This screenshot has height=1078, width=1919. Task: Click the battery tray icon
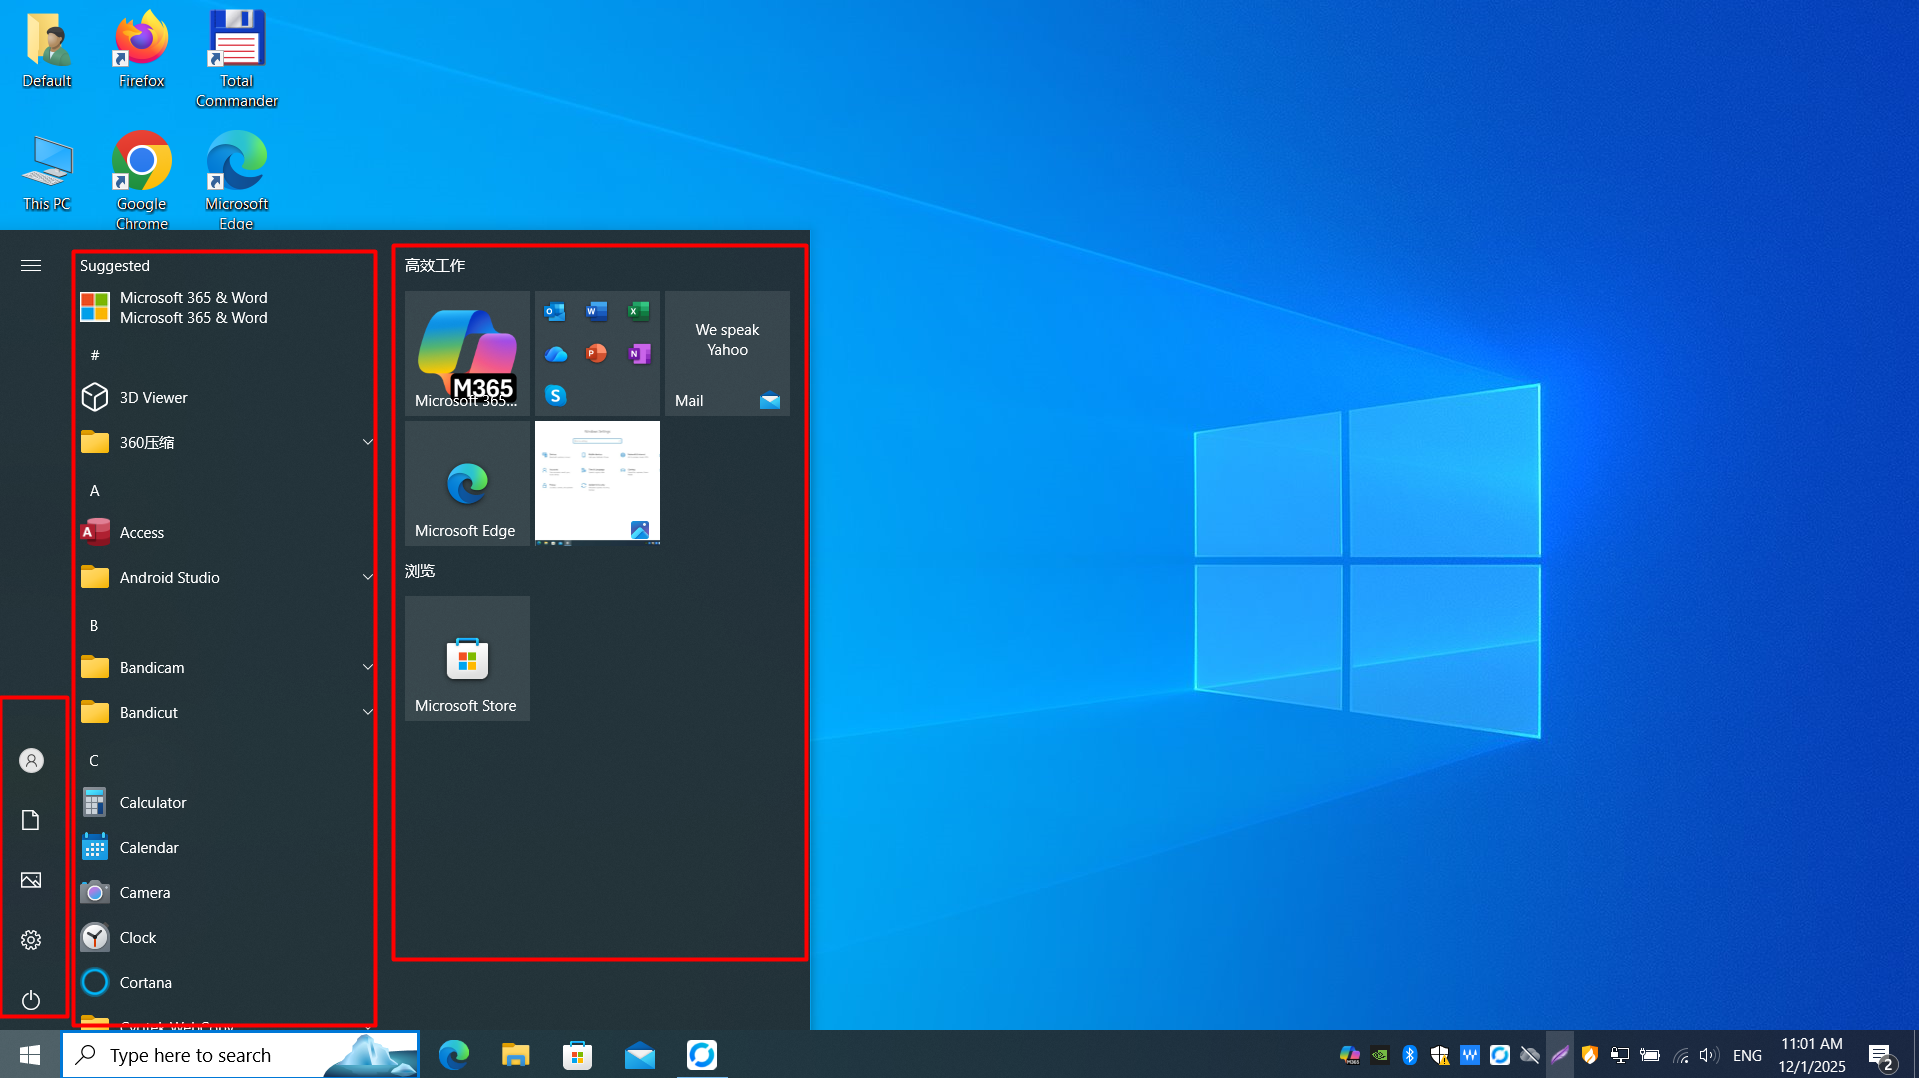[x=1650, y=1055]
